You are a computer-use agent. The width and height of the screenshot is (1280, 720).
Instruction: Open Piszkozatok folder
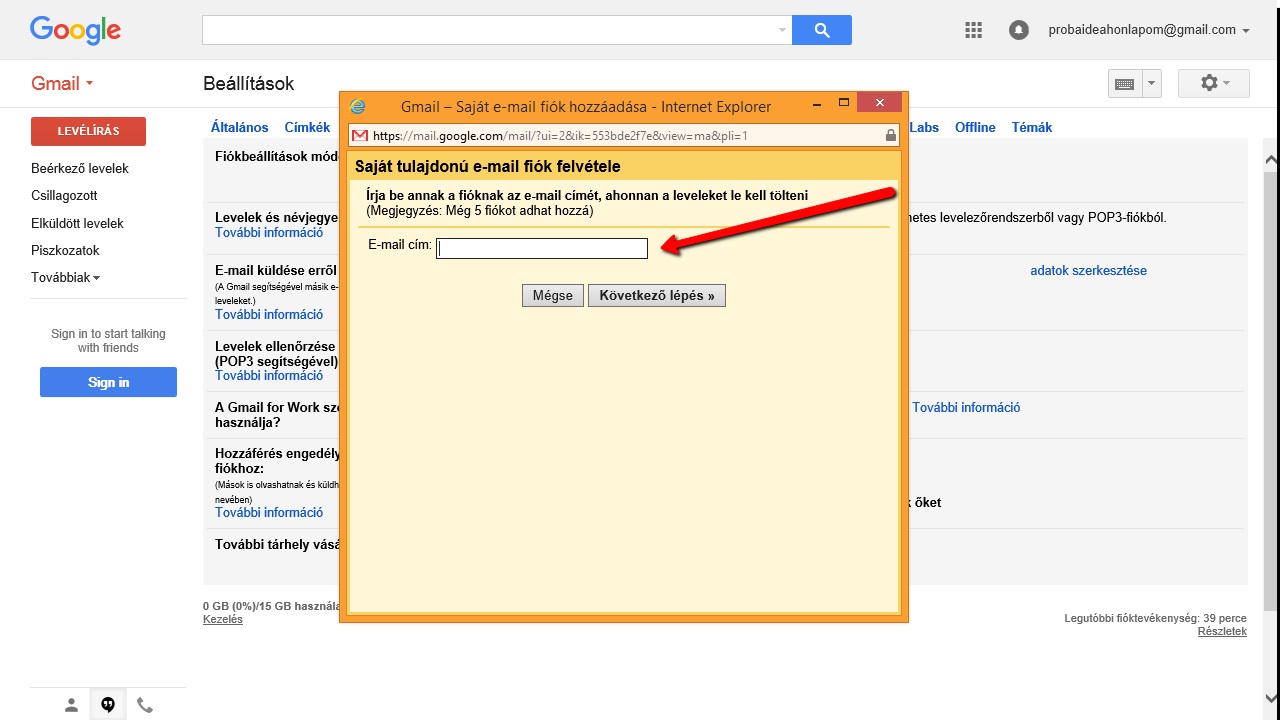click(65, 250)
